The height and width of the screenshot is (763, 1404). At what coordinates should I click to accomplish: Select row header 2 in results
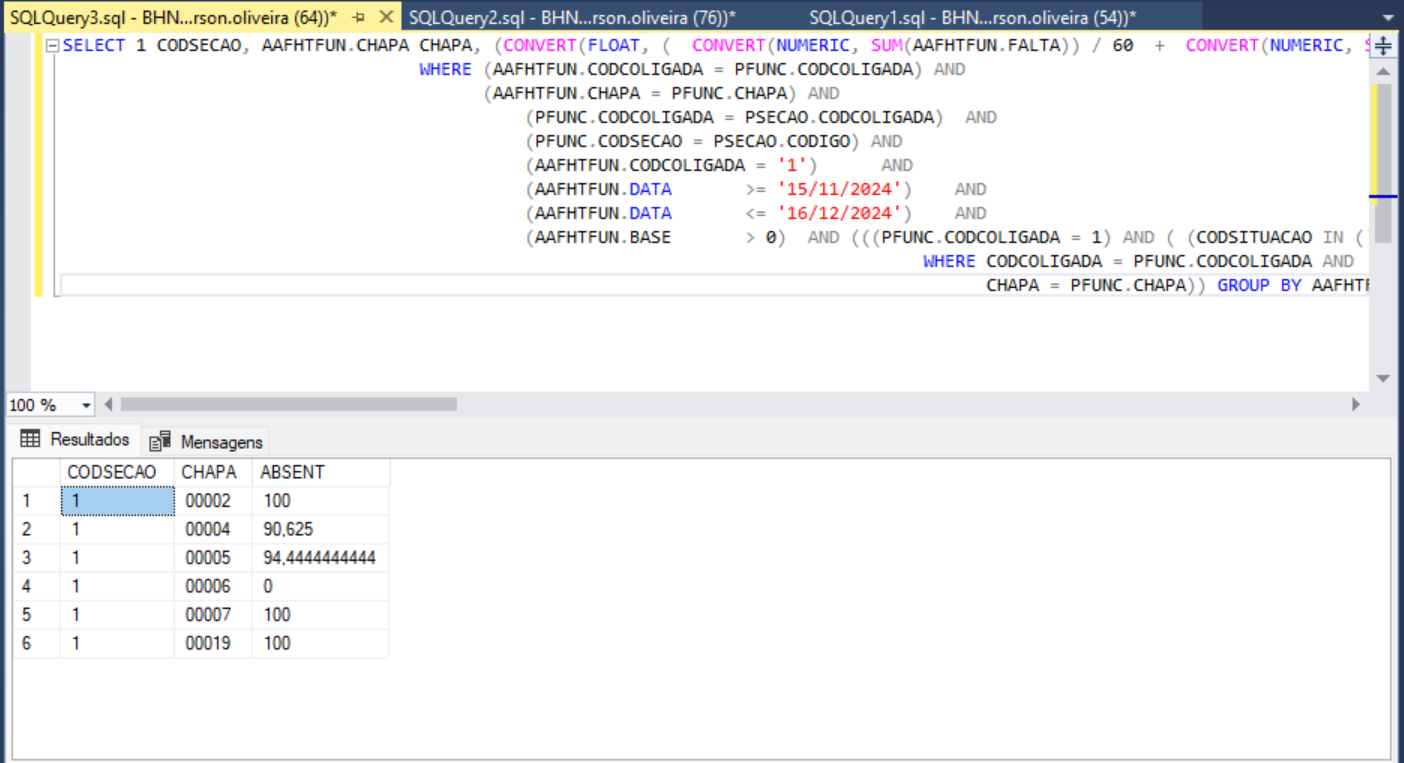pos(36,529)
